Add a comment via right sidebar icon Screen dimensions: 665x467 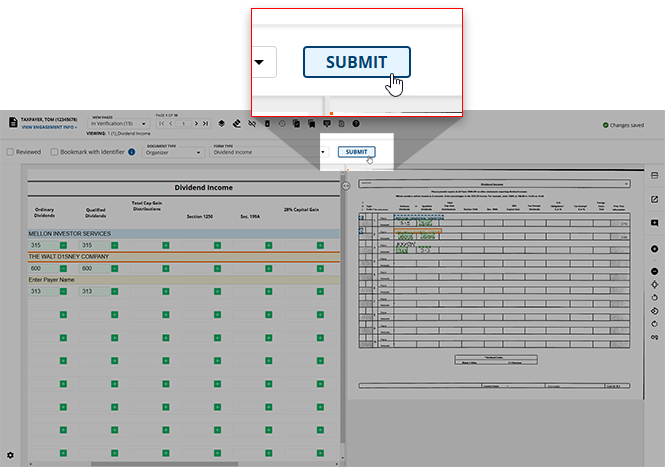pos(654,223)
